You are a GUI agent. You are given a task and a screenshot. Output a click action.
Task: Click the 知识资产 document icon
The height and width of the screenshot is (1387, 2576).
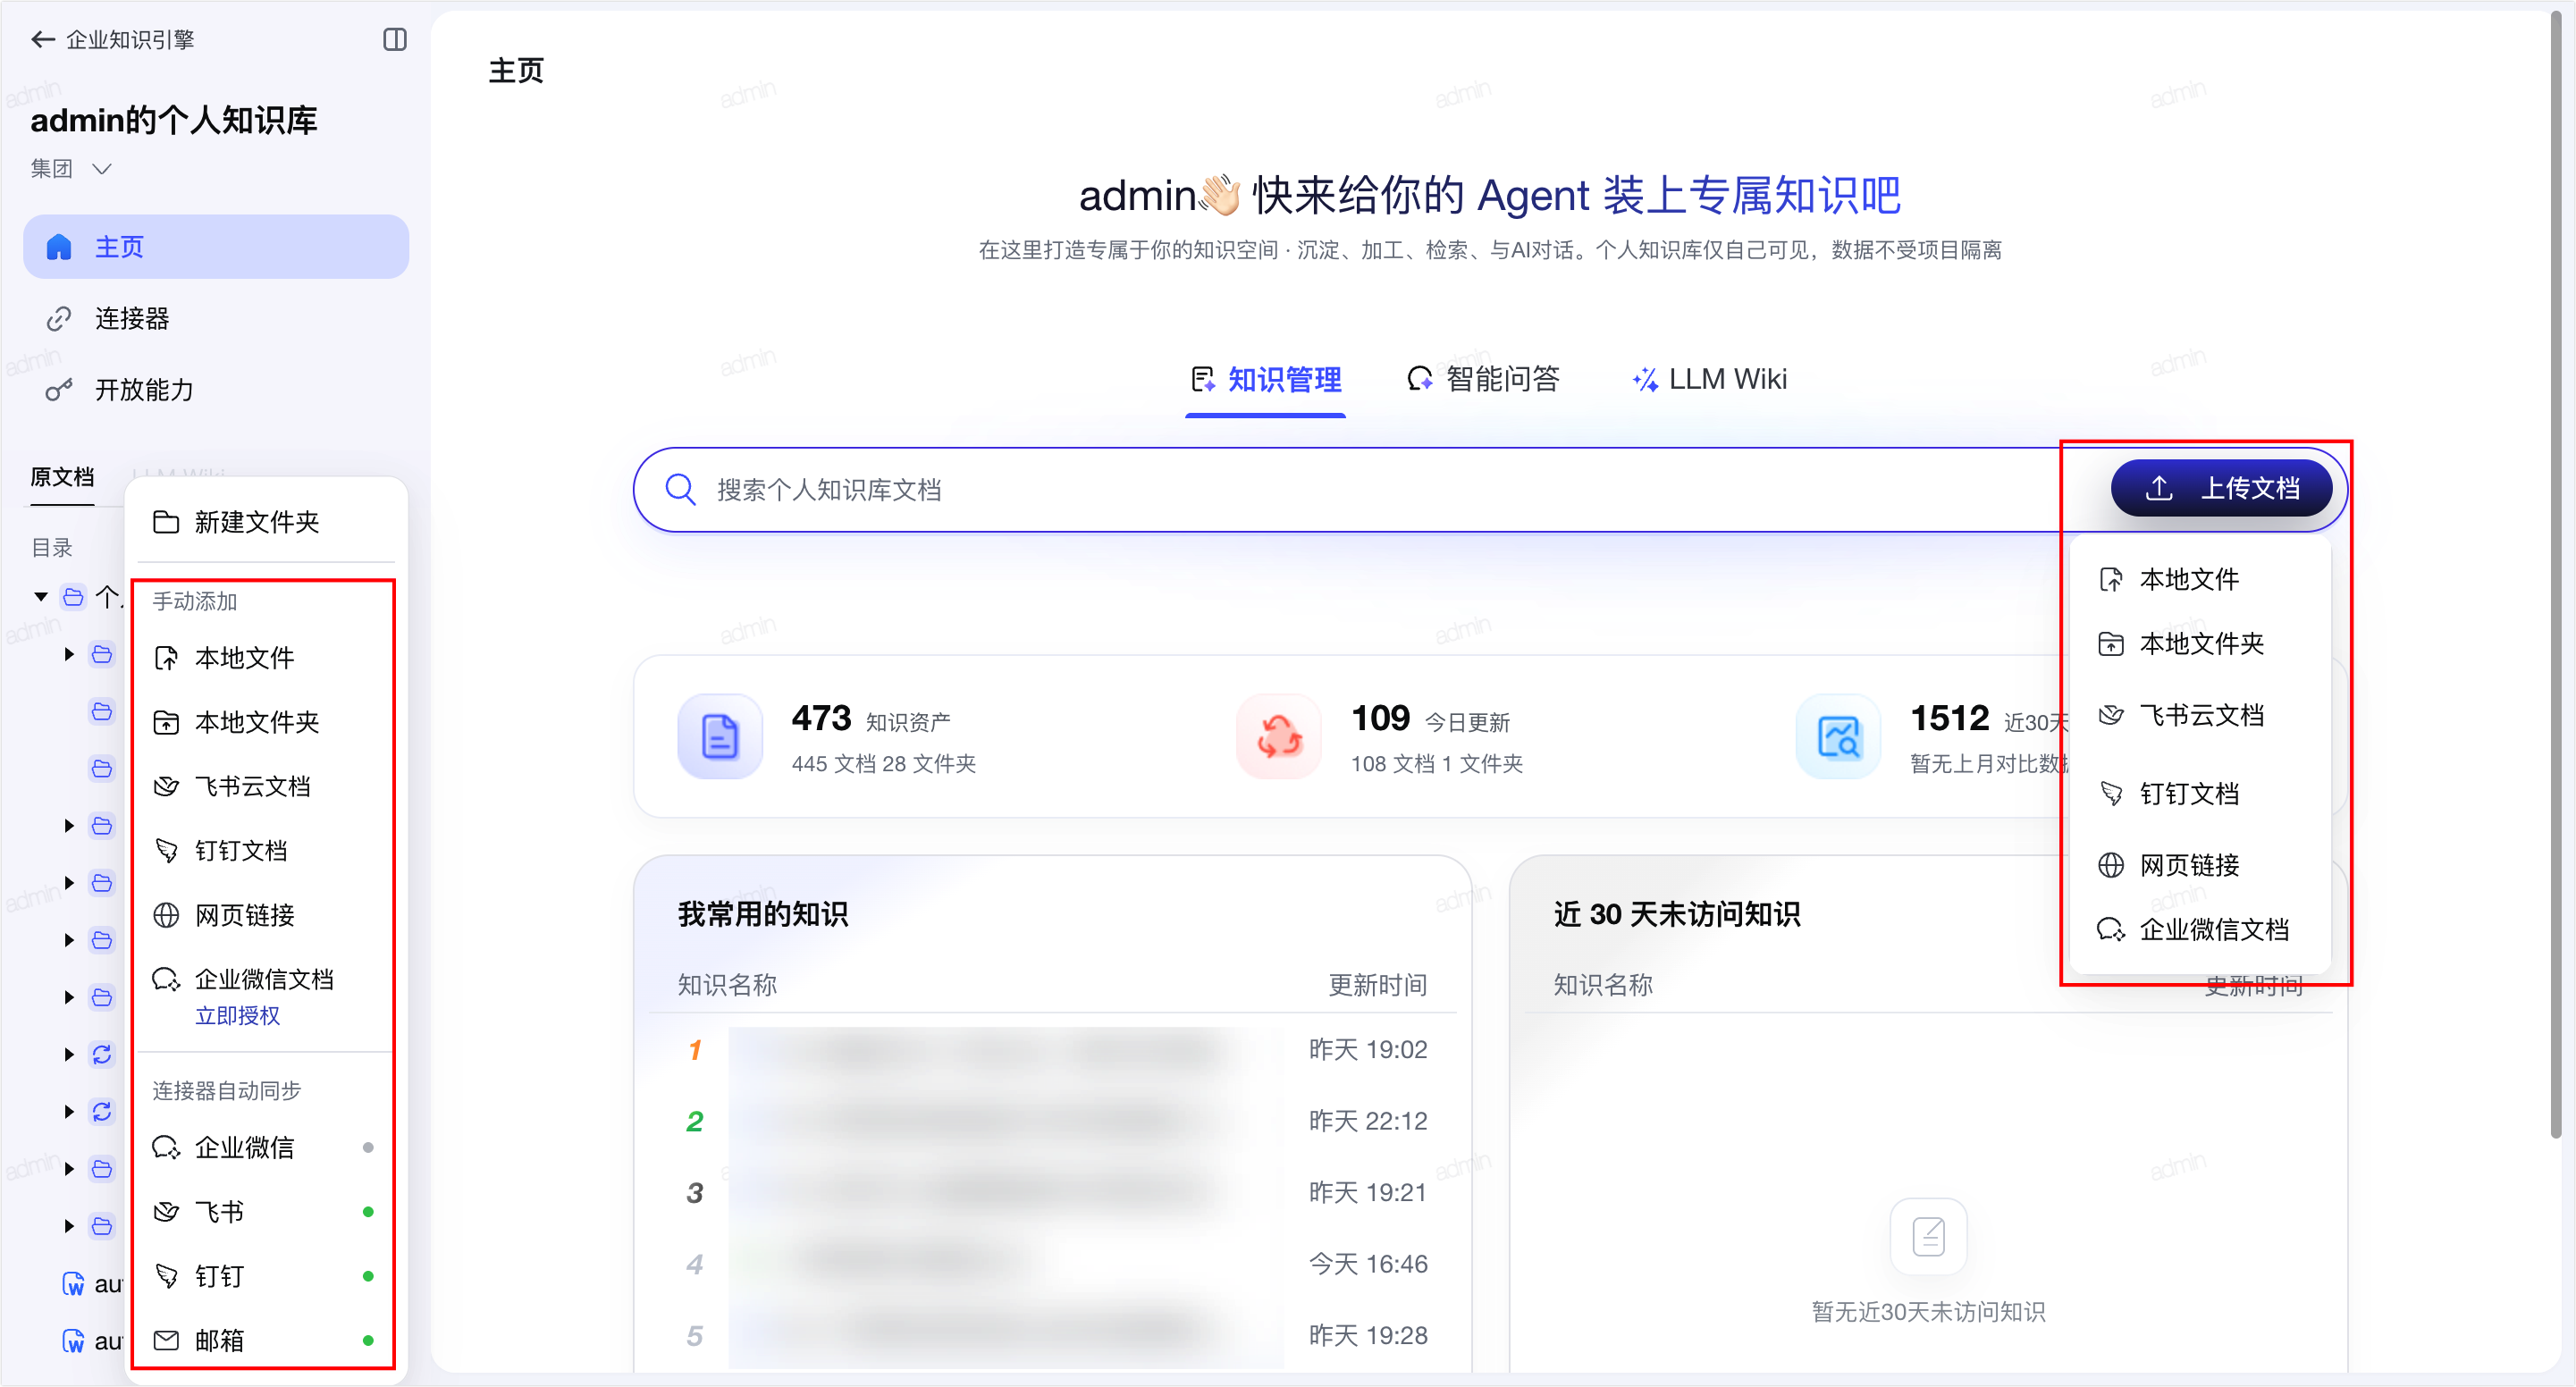click(720, 737)
